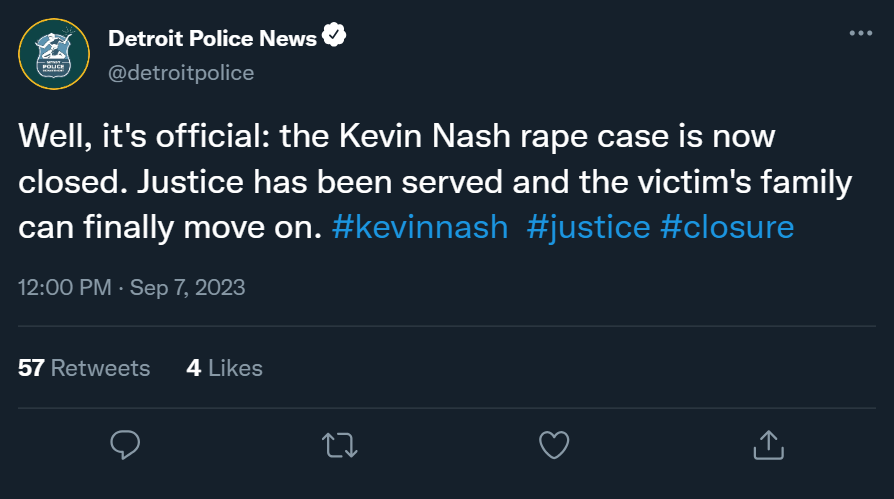Follow the #closure hashtag link
894x499 pixels.
727,227
